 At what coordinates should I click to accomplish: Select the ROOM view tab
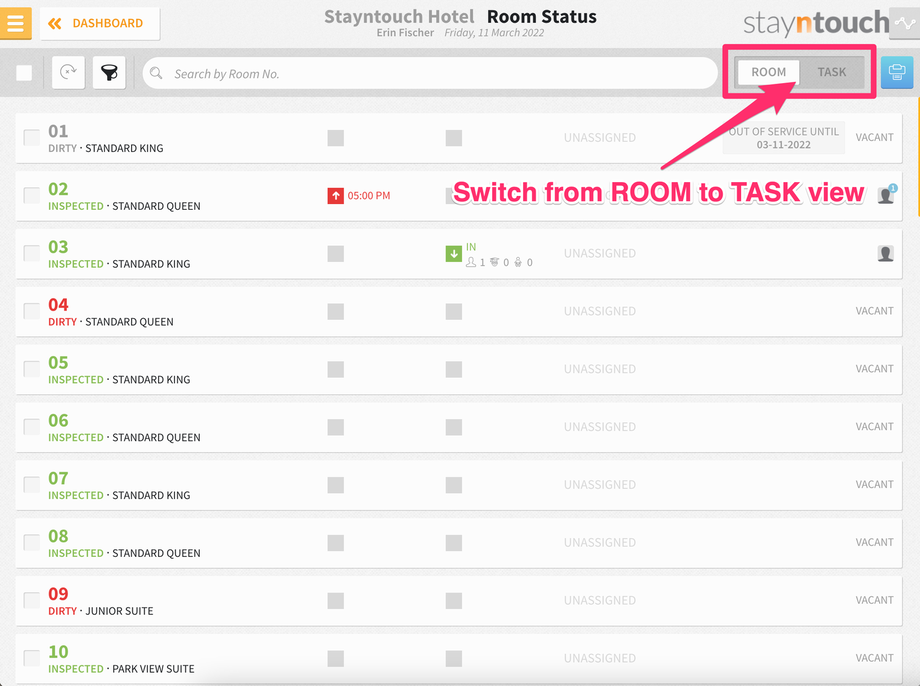pos(769,72)
